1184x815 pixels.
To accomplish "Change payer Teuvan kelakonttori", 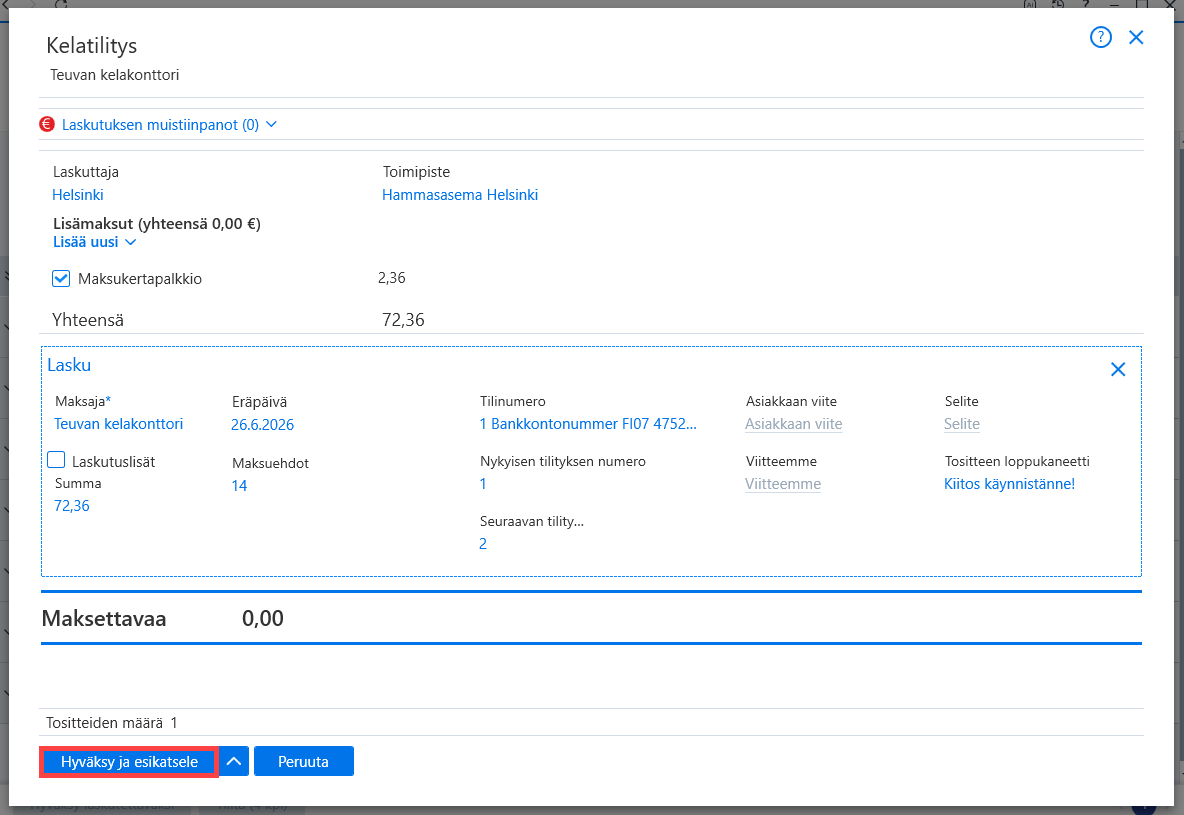I will 119,424.
